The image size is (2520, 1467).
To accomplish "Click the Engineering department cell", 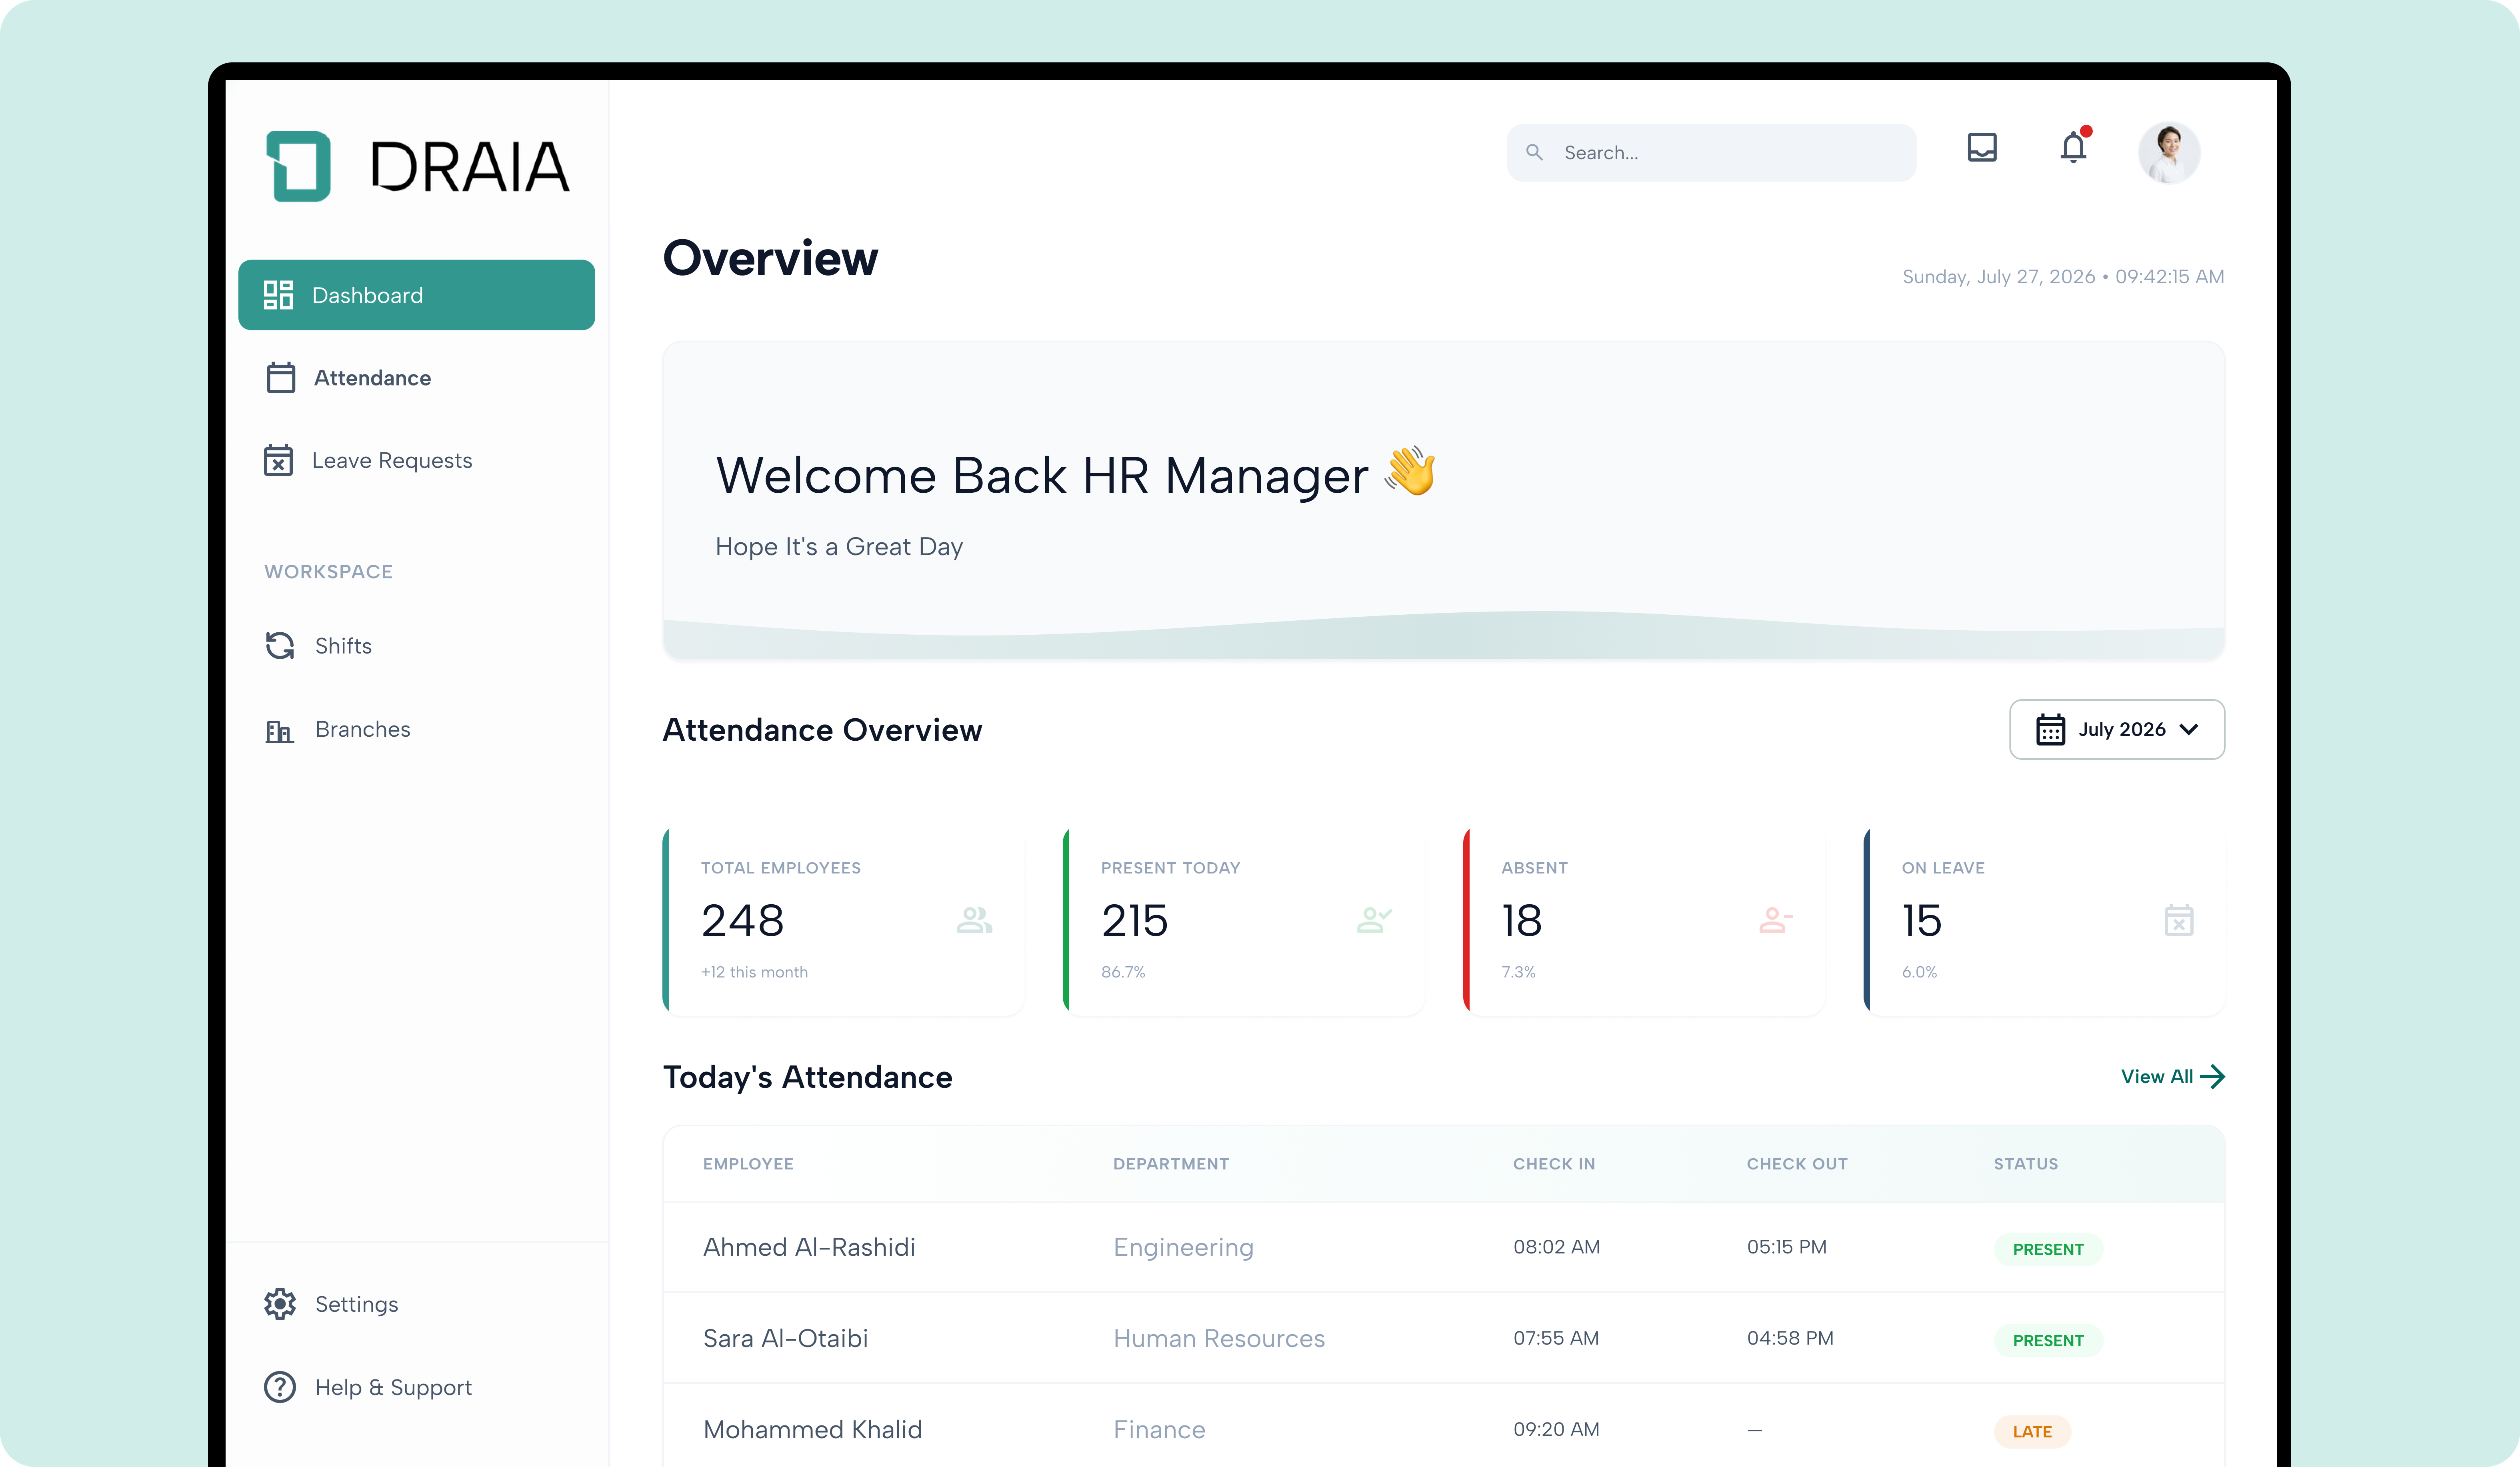I will click(1183, 1248).
